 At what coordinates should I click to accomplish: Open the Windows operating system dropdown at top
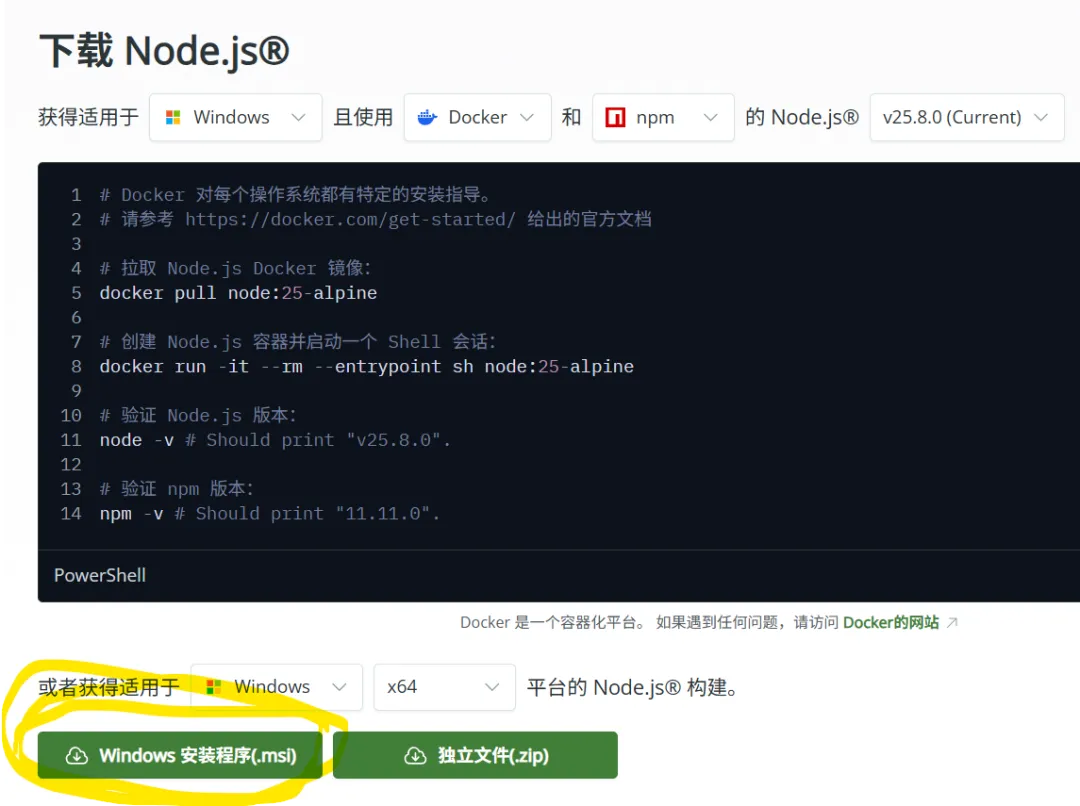(x=236, y=118)
